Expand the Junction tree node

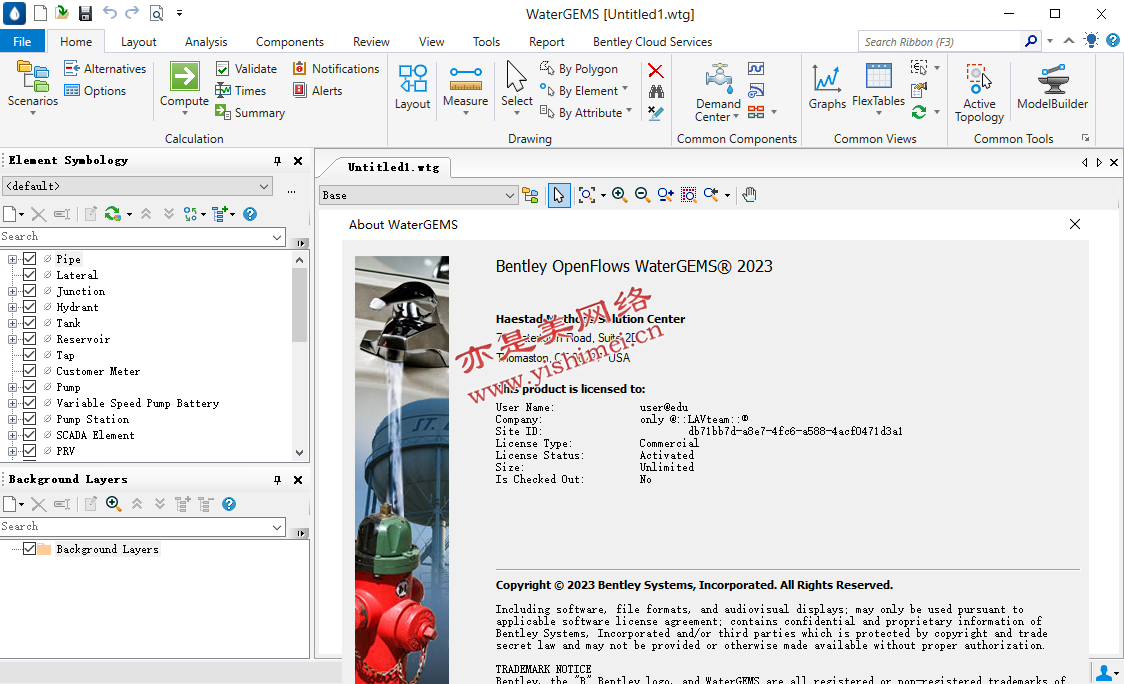click(x=12, y=291)
